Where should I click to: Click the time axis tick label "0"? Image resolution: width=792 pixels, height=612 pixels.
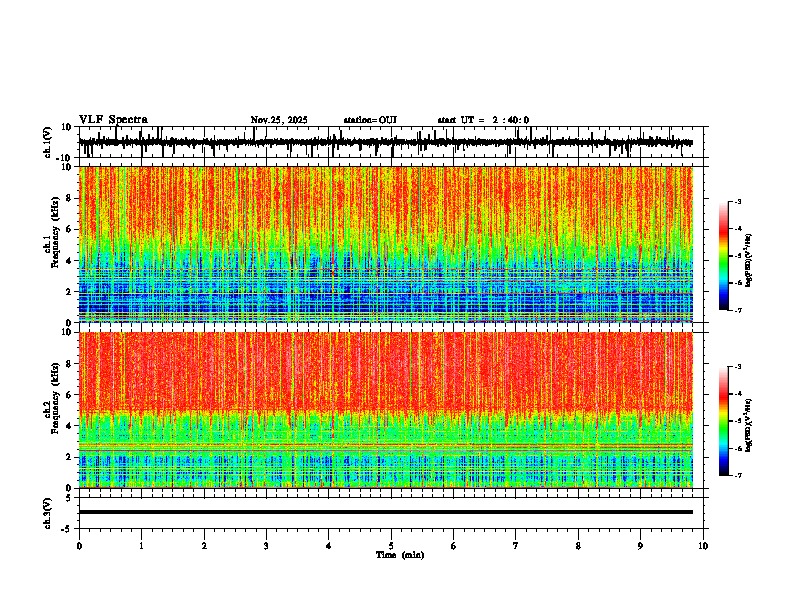pos(79,546)
